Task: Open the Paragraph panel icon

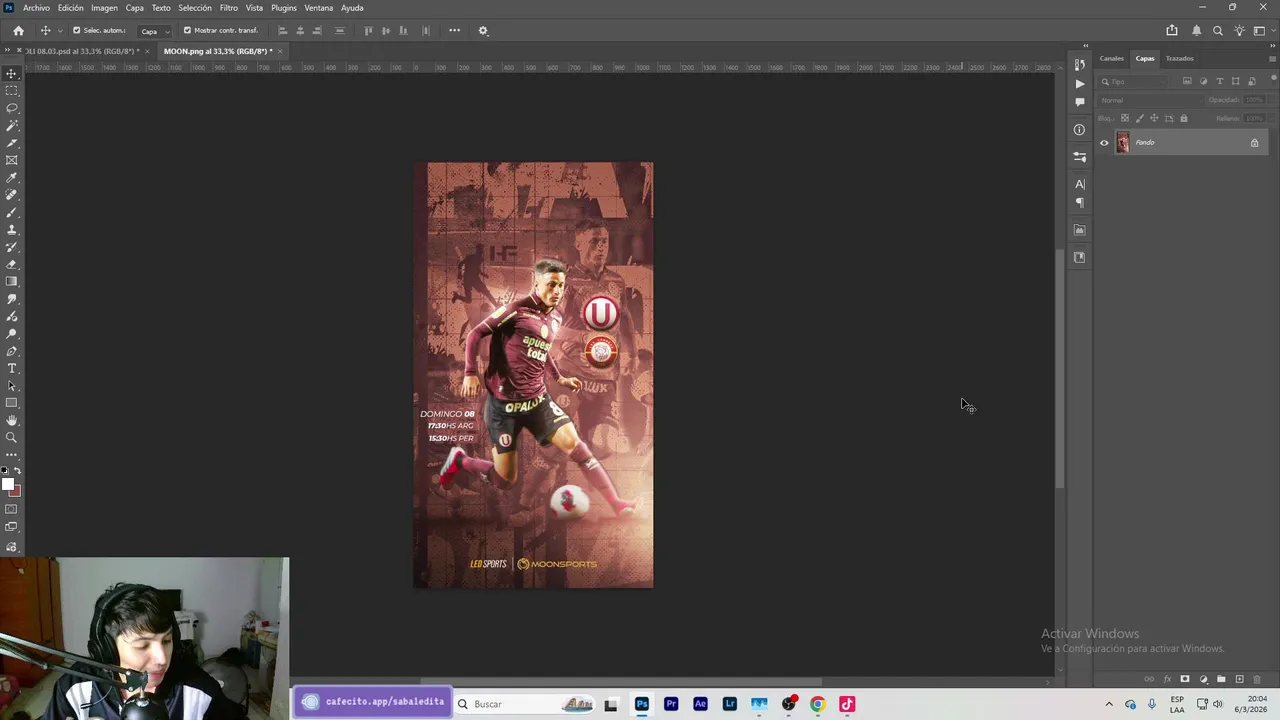Action: 1079,203
